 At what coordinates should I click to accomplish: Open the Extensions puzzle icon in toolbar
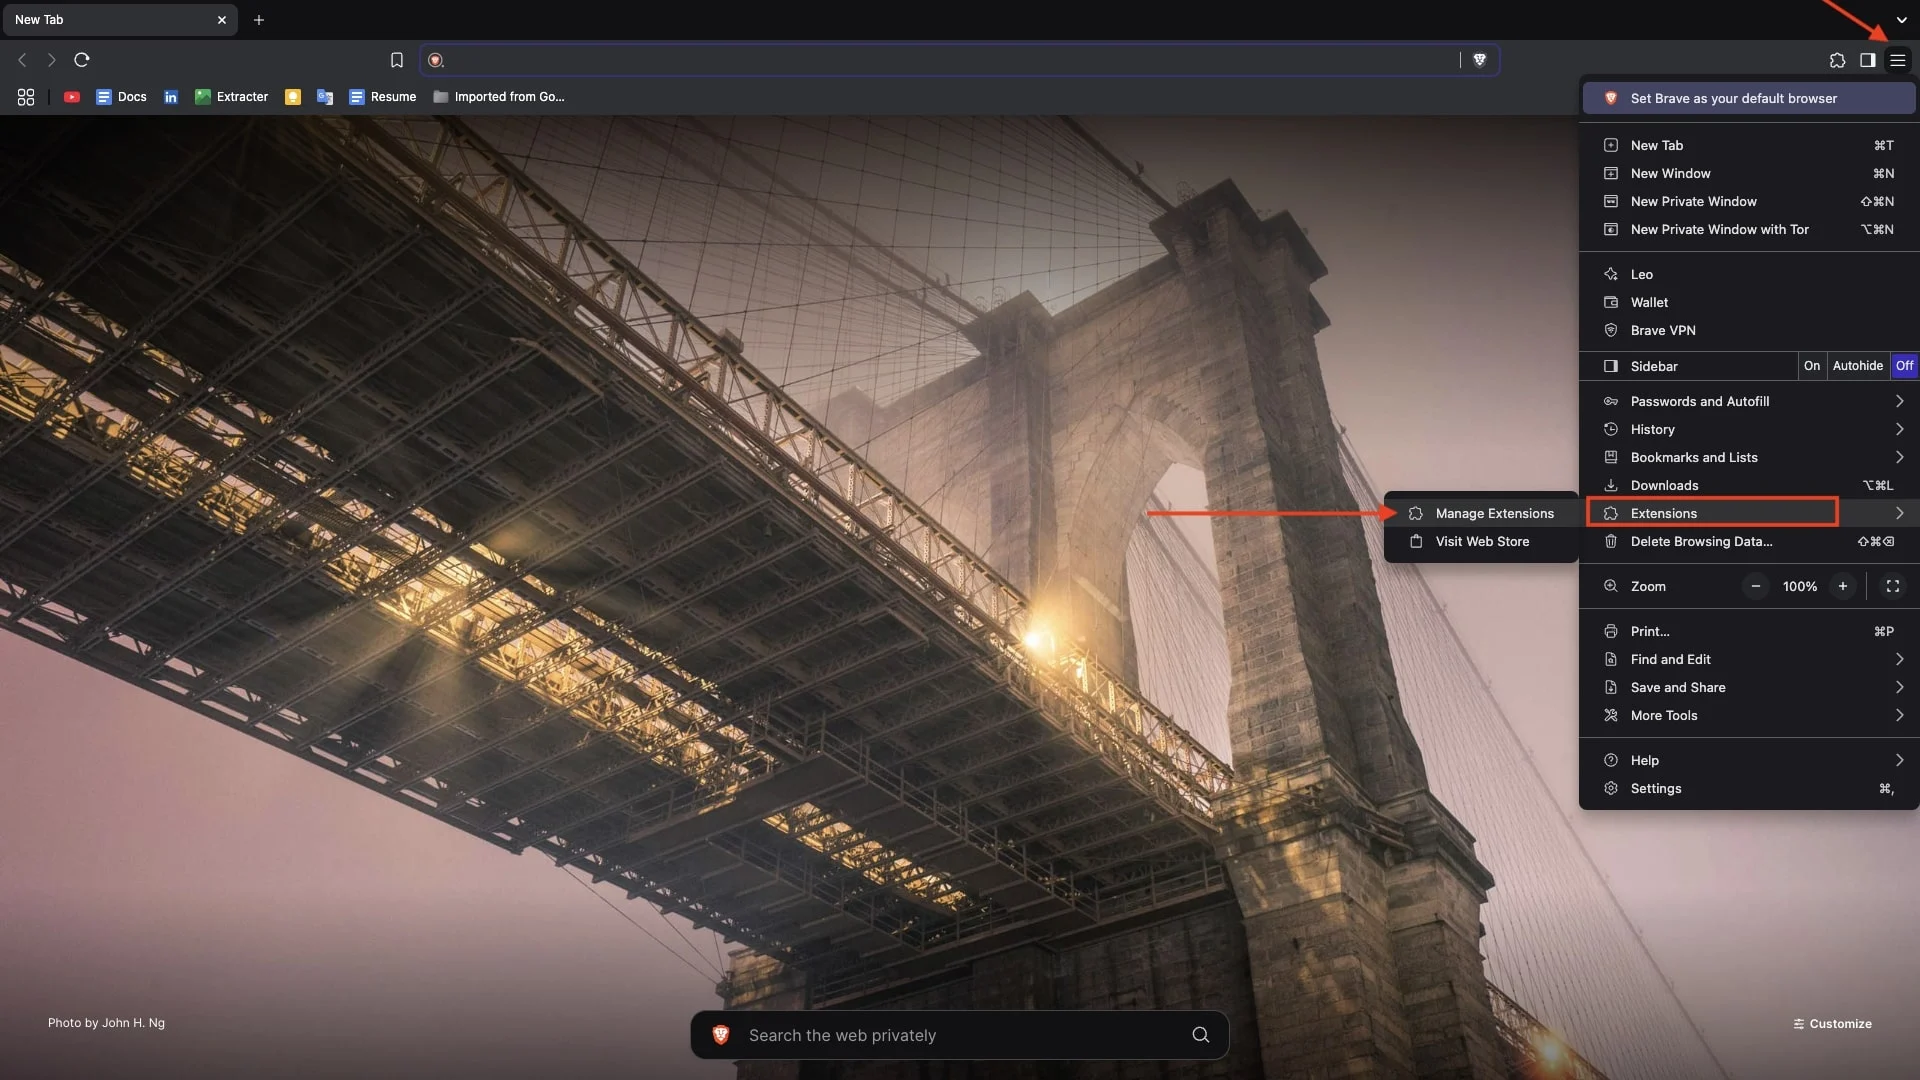1837,60
